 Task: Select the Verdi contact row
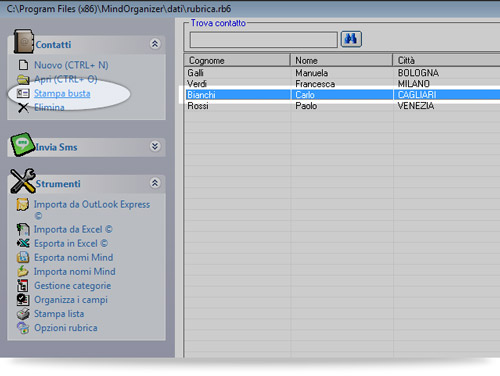[342, 84]
